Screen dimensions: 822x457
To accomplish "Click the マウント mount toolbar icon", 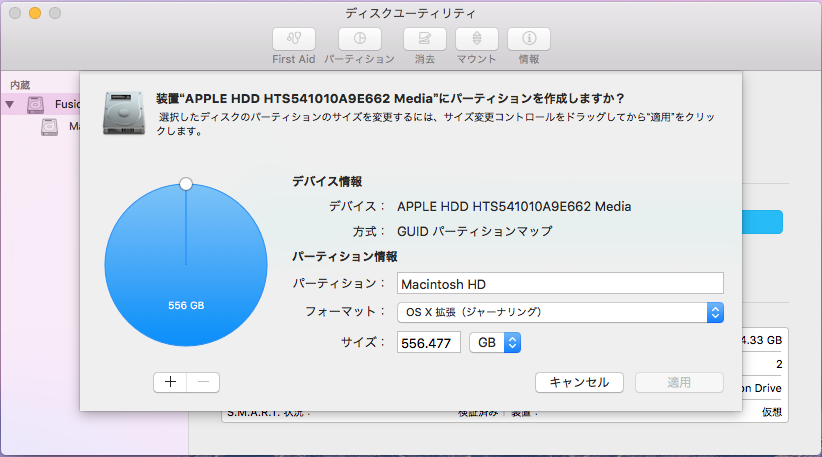I will pos(477,39).
